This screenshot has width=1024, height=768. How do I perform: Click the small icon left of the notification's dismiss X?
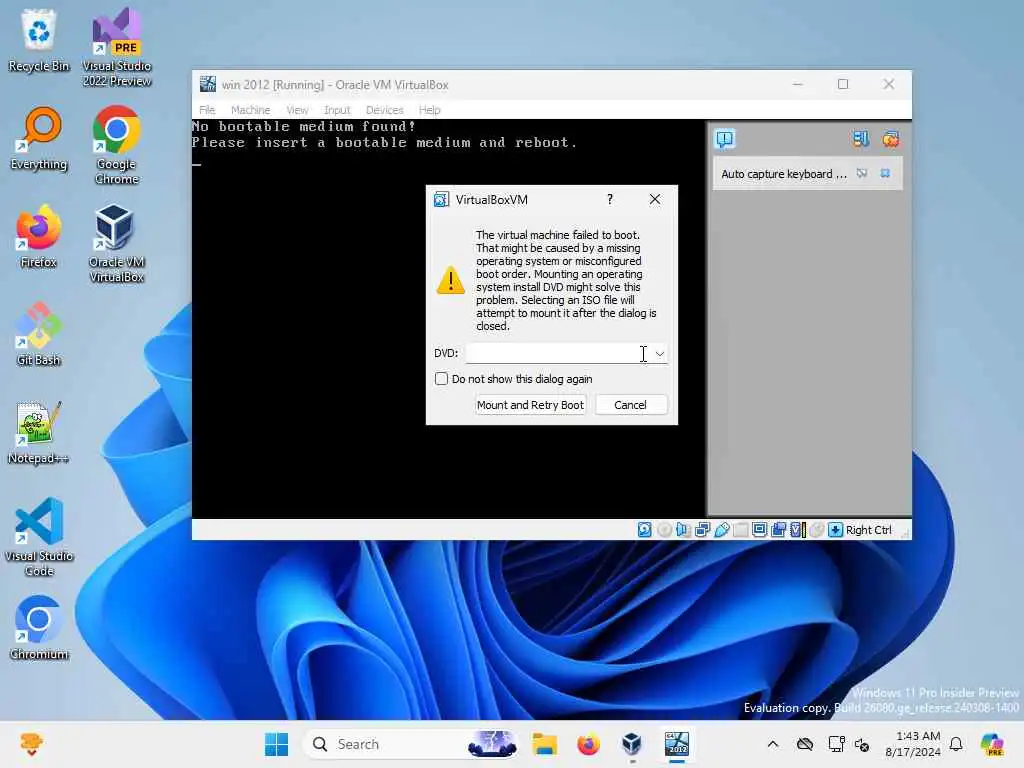click(862, 174)
